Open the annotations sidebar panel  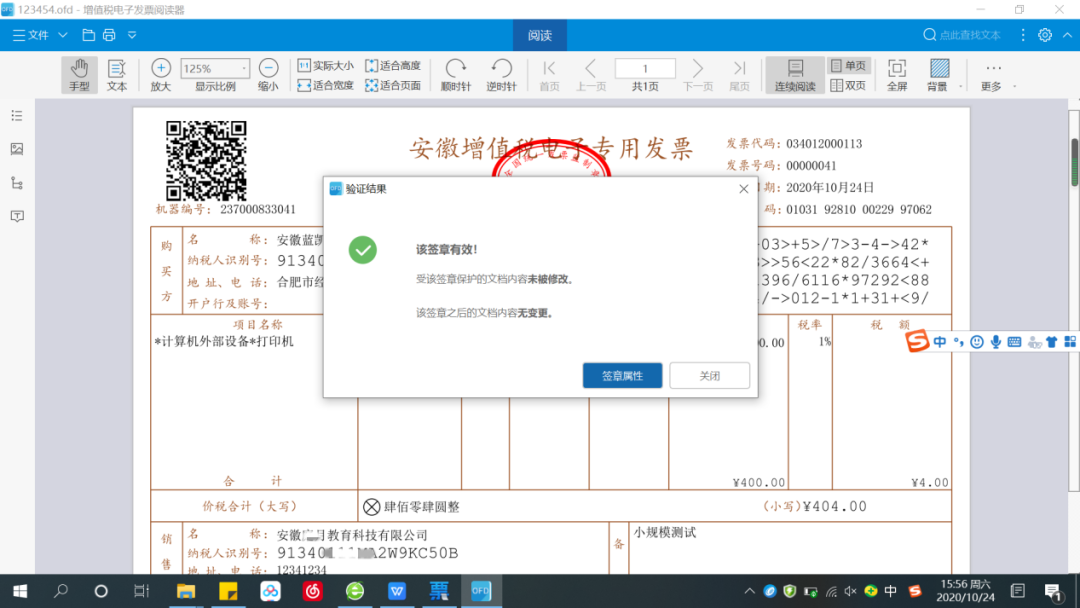tap(17, 216)
